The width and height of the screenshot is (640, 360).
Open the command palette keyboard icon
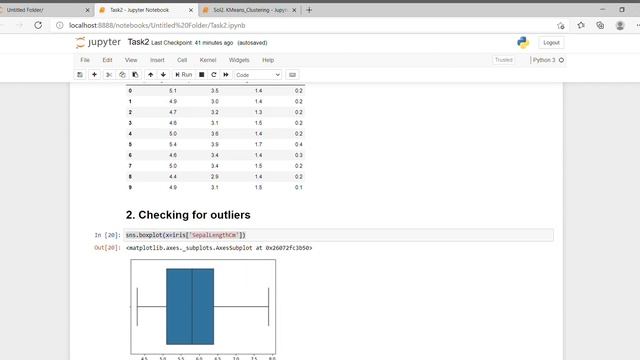tap(292, 75)
